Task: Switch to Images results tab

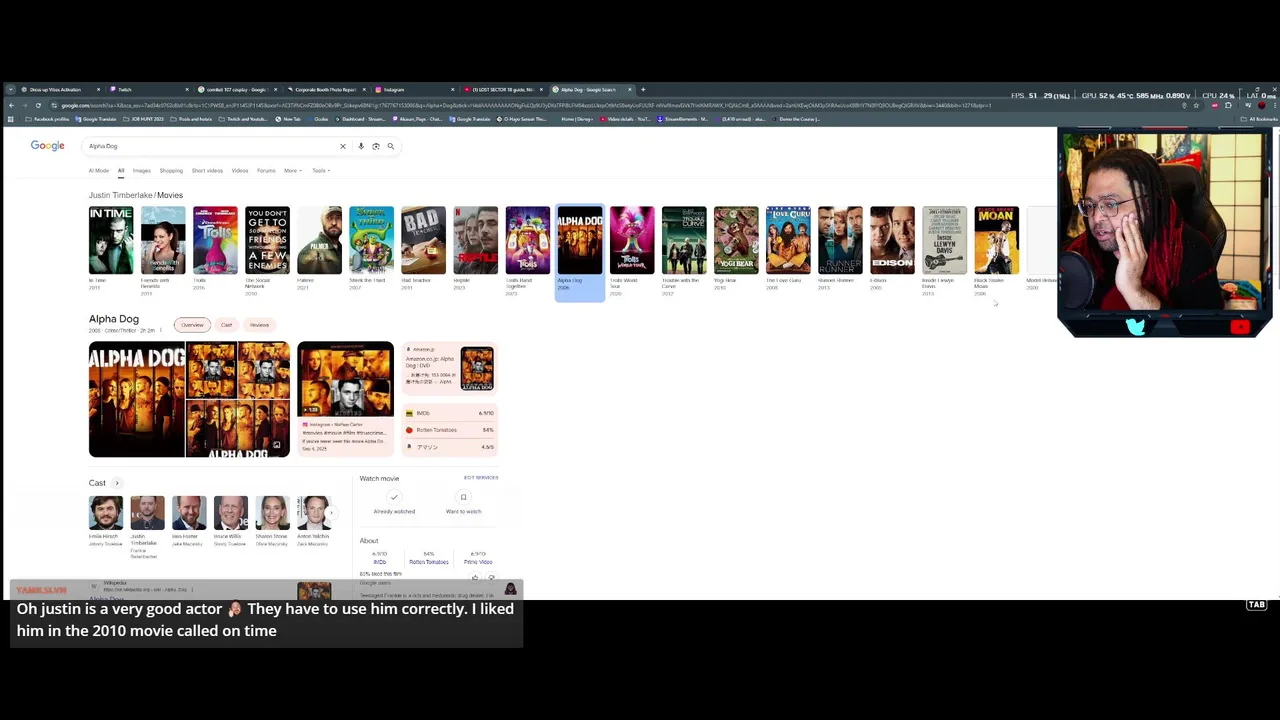Action: pos(142,171)
